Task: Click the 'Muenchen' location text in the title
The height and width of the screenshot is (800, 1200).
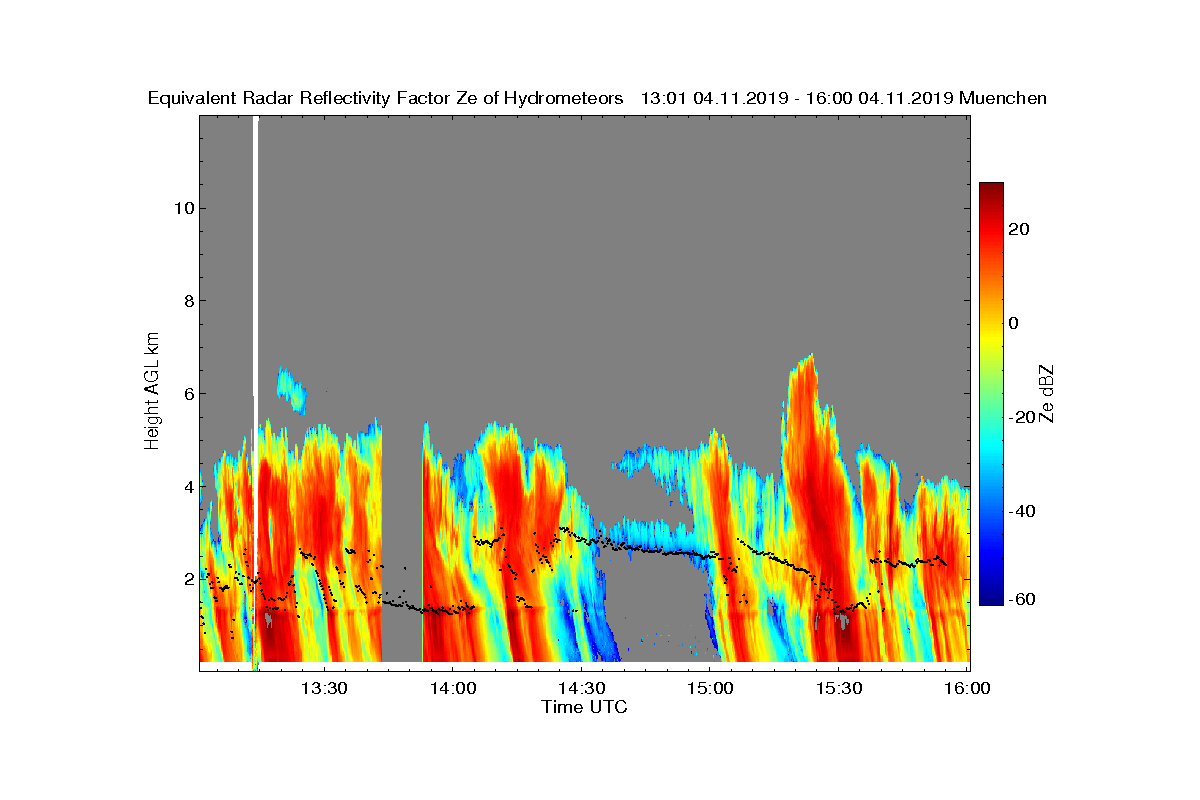Action: pyautogui.click(x=1003, y=98)
